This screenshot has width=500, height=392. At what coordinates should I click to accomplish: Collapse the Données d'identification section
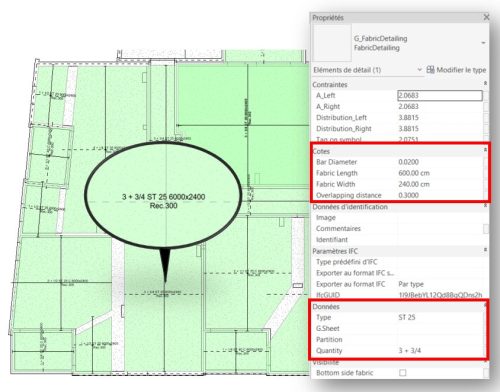[486, 206]
